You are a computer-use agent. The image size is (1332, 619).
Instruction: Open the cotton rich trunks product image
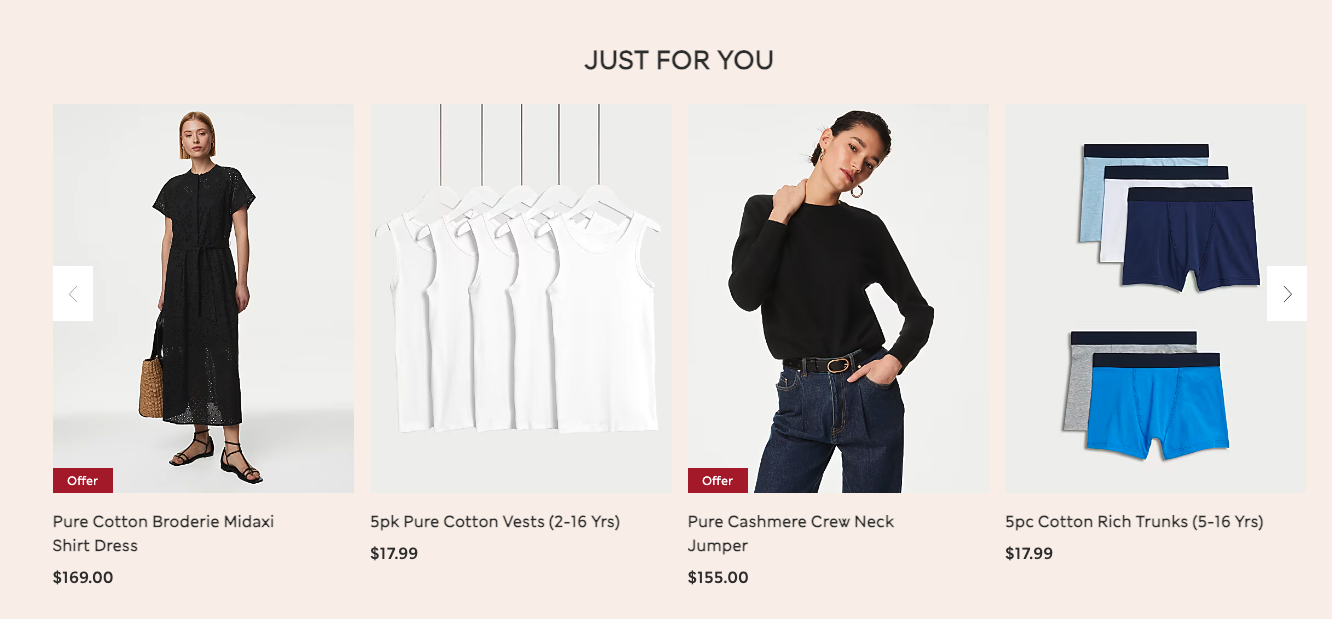tap(1155, 298)
